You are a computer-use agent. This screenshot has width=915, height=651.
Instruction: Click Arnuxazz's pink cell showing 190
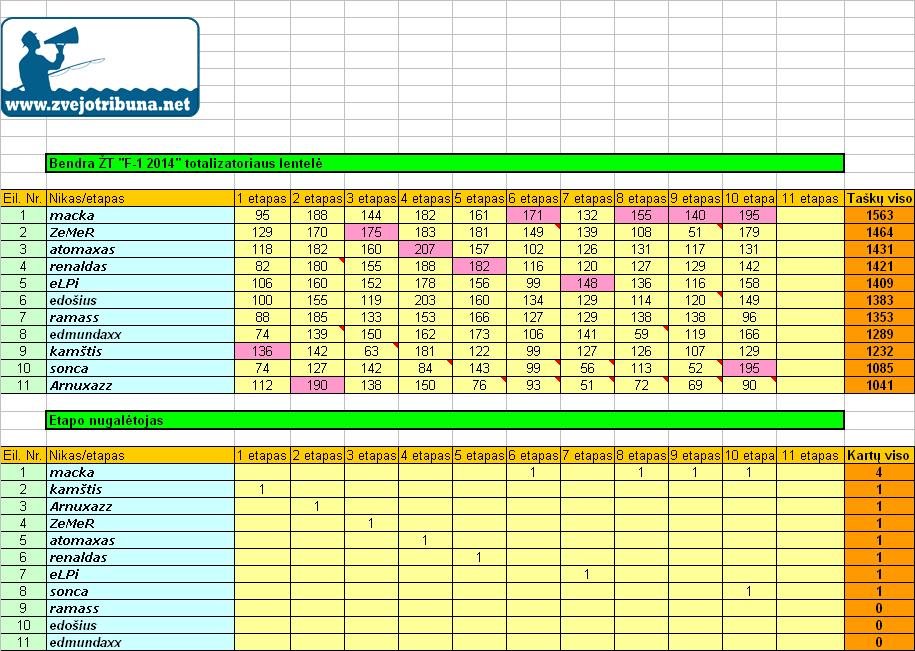pos(317,385)
